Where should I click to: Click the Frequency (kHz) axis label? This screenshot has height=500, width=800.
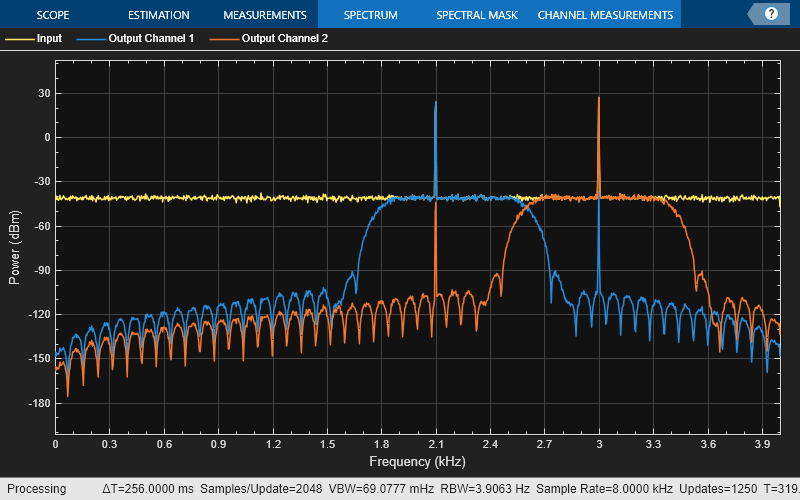[417, 462]
